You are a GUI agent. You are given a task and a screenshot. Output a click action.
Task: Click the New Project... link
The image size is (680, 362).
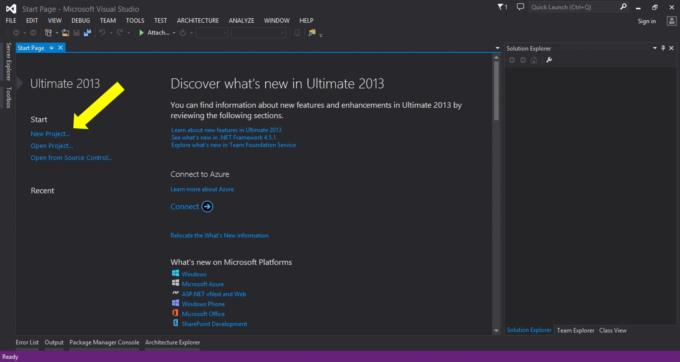point(50,134)
